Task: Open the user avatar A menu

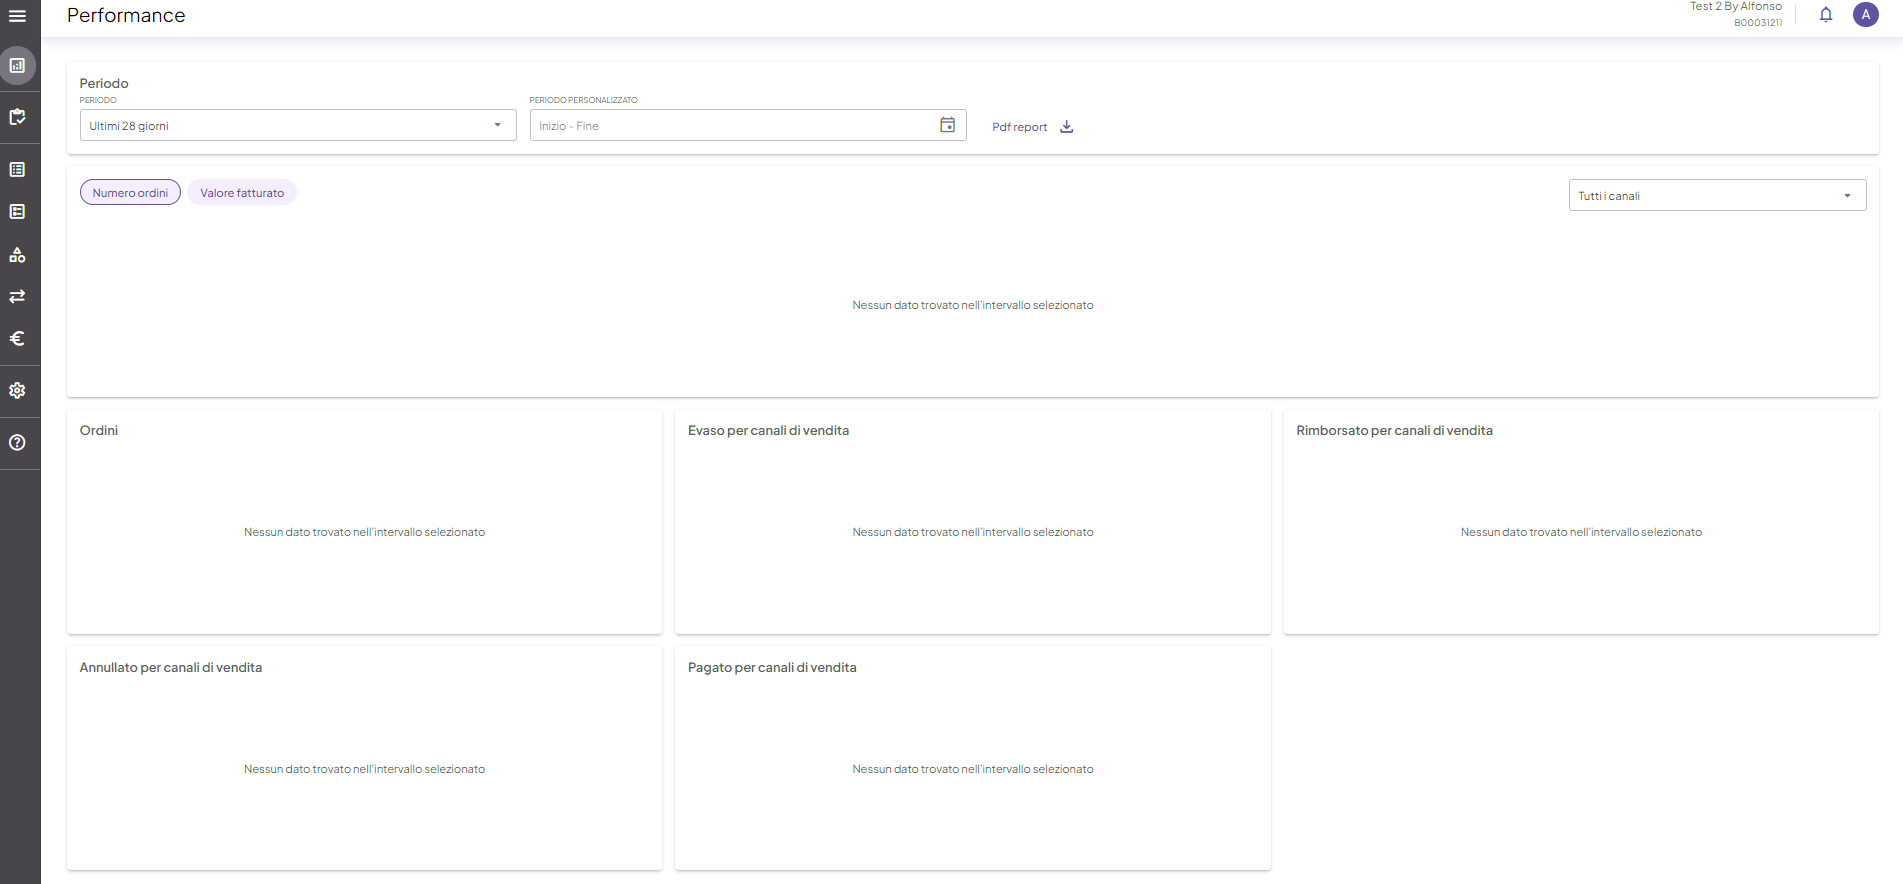Action: [1866, 15]
